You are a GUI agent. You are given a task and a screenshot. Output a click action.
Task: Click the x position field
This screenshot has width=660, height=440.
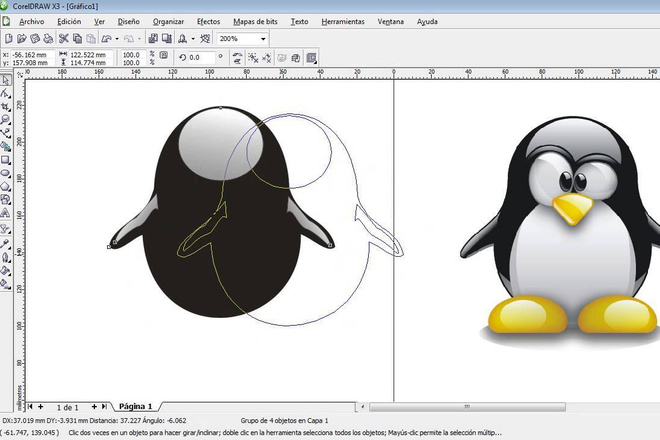point(32,55)
